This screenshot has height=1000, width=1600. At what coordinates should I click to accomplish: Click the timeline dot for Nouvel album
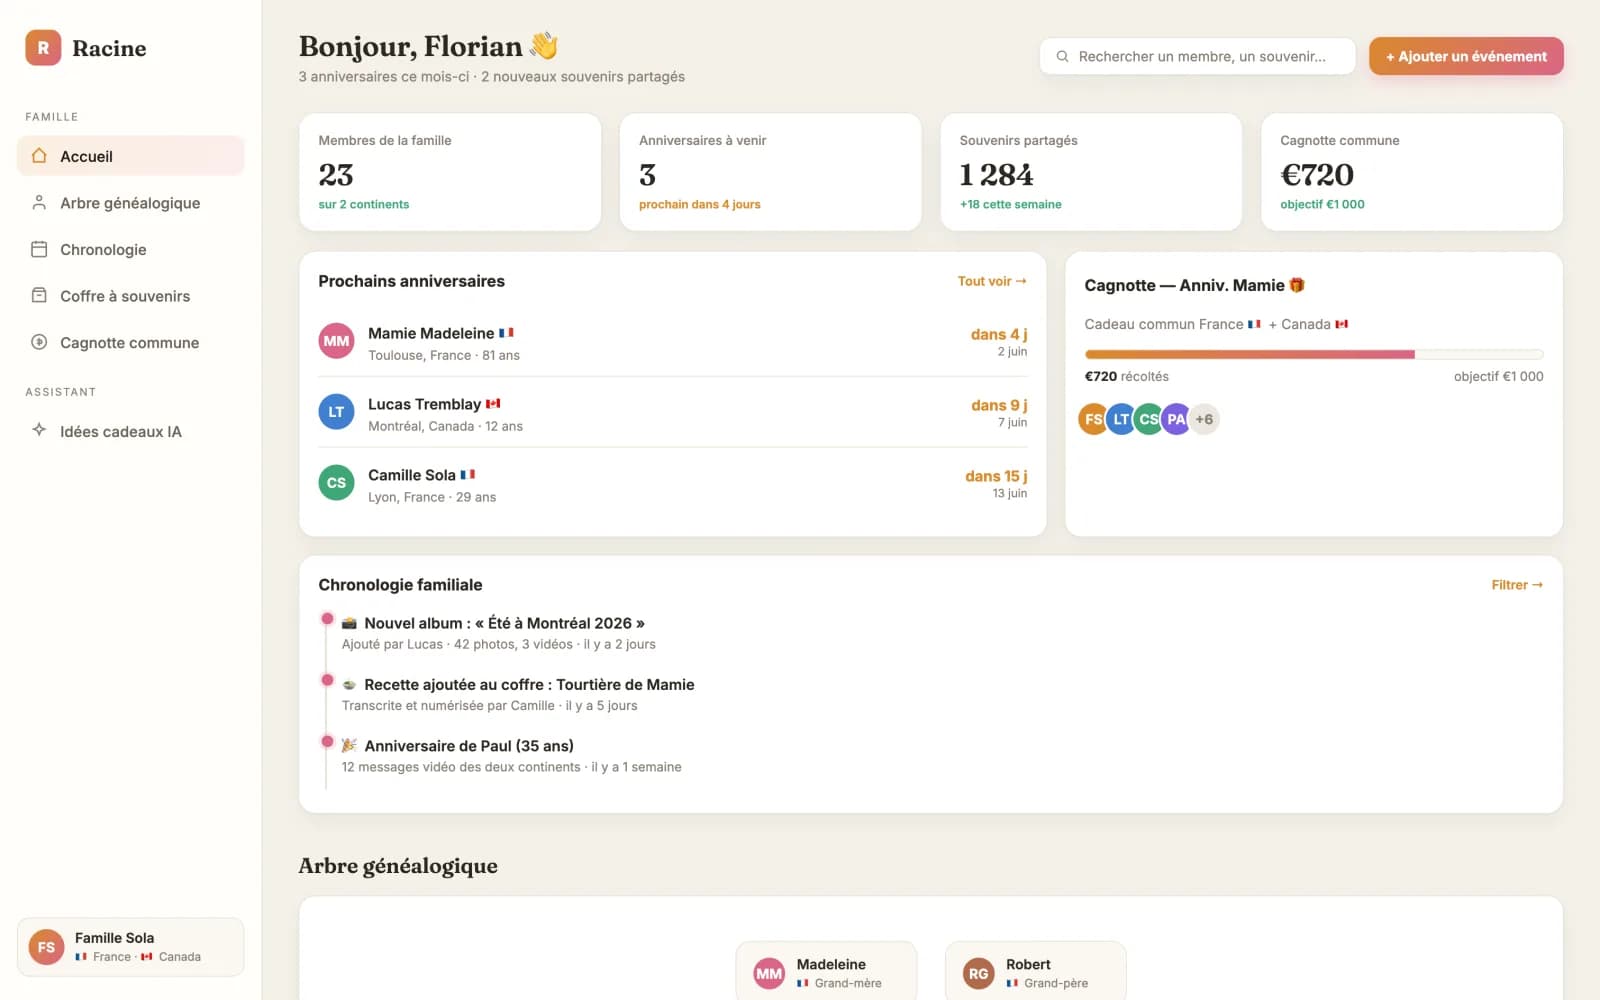(327, 619)
